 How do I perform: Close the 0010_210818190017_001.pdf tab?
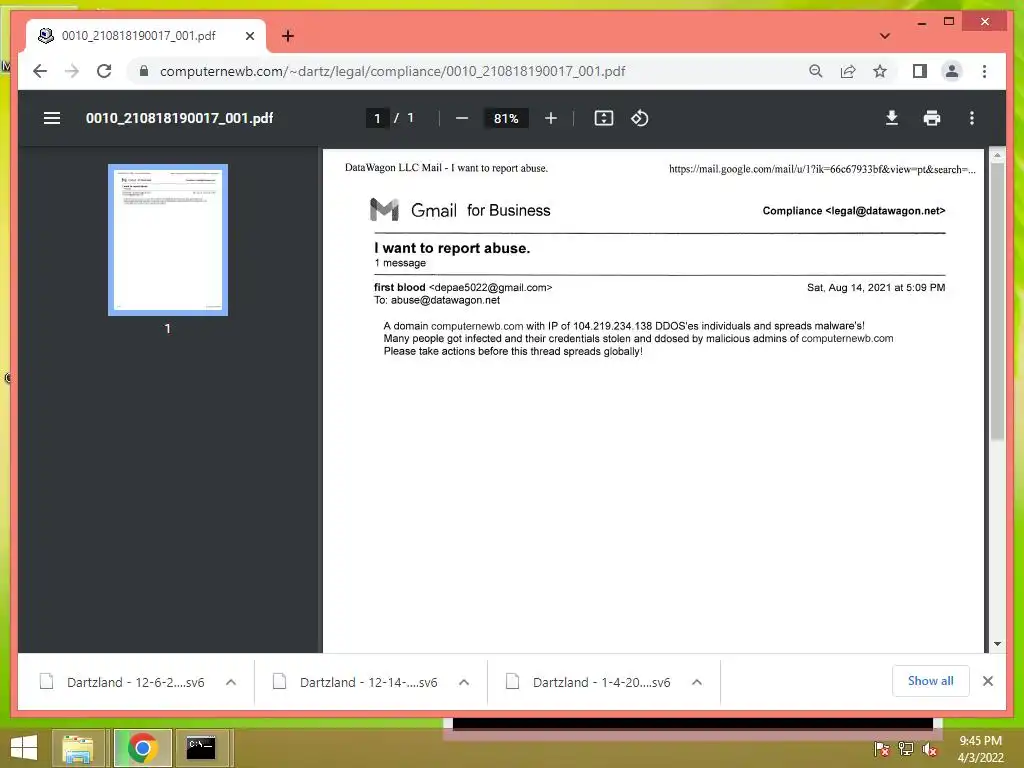point(249,36)
